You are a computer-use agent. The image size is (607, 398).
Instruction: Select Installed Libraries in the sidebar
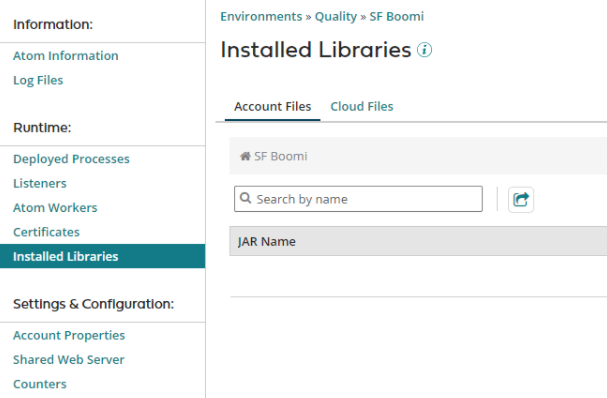click(103, 256)
